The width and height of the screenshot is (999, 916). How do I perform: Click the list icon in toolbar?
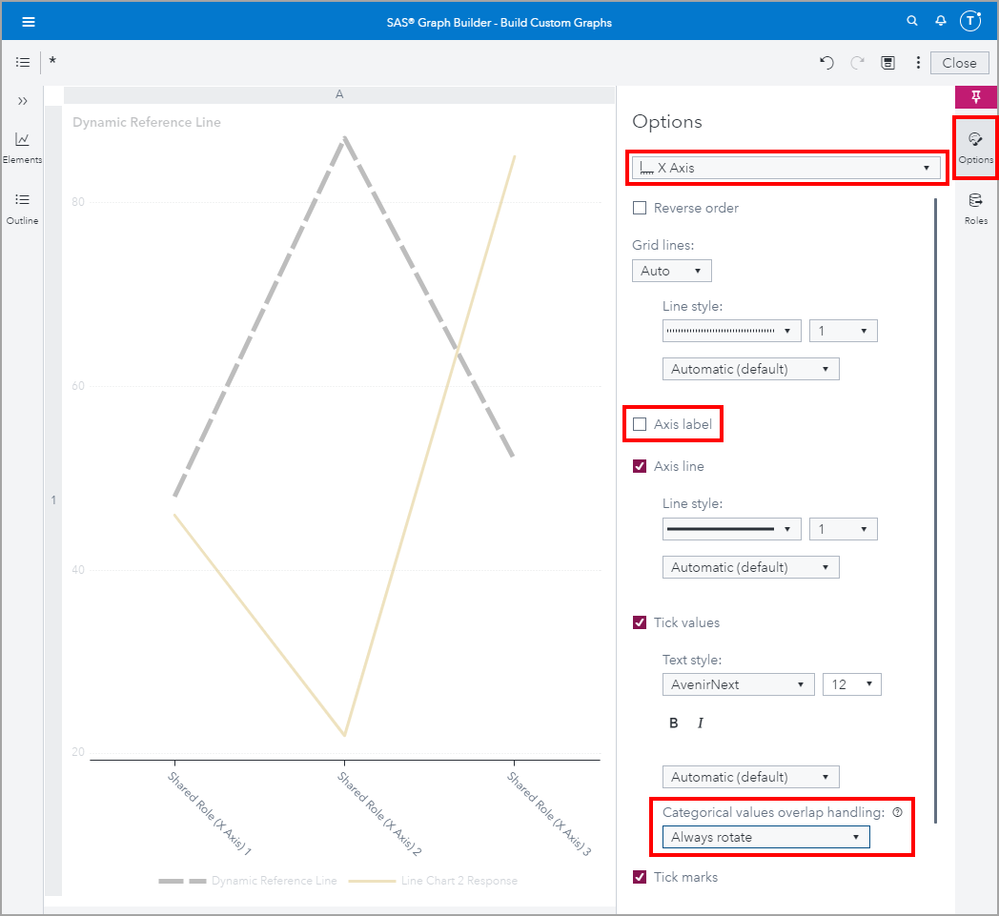pos(23,62)
